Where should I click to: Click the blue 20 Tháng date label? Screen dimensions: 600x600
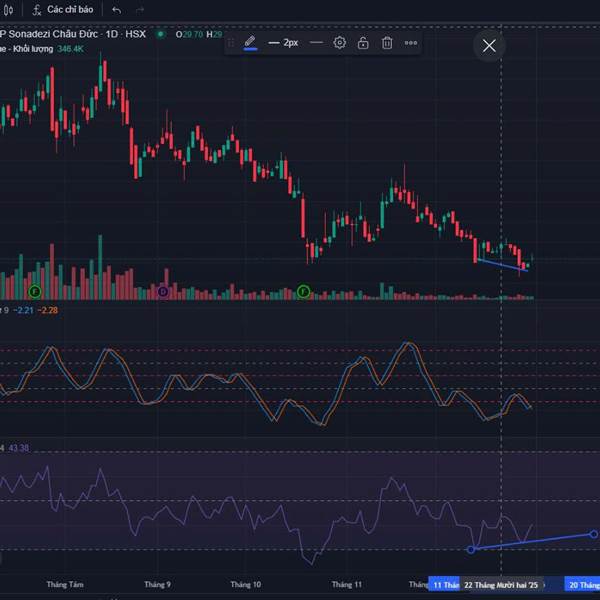(582, 585)
